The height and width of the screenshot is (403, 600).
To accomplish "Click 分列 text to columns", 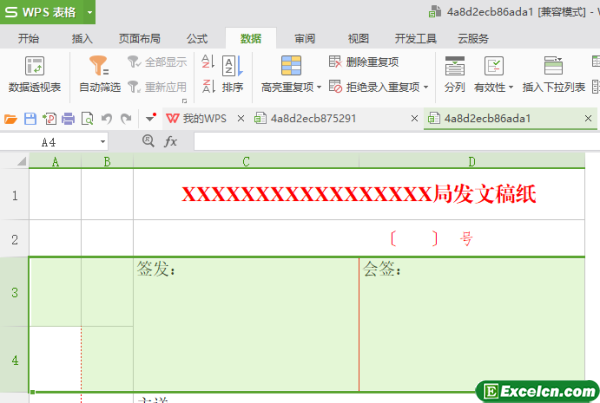I will click(x=455, y=75).
